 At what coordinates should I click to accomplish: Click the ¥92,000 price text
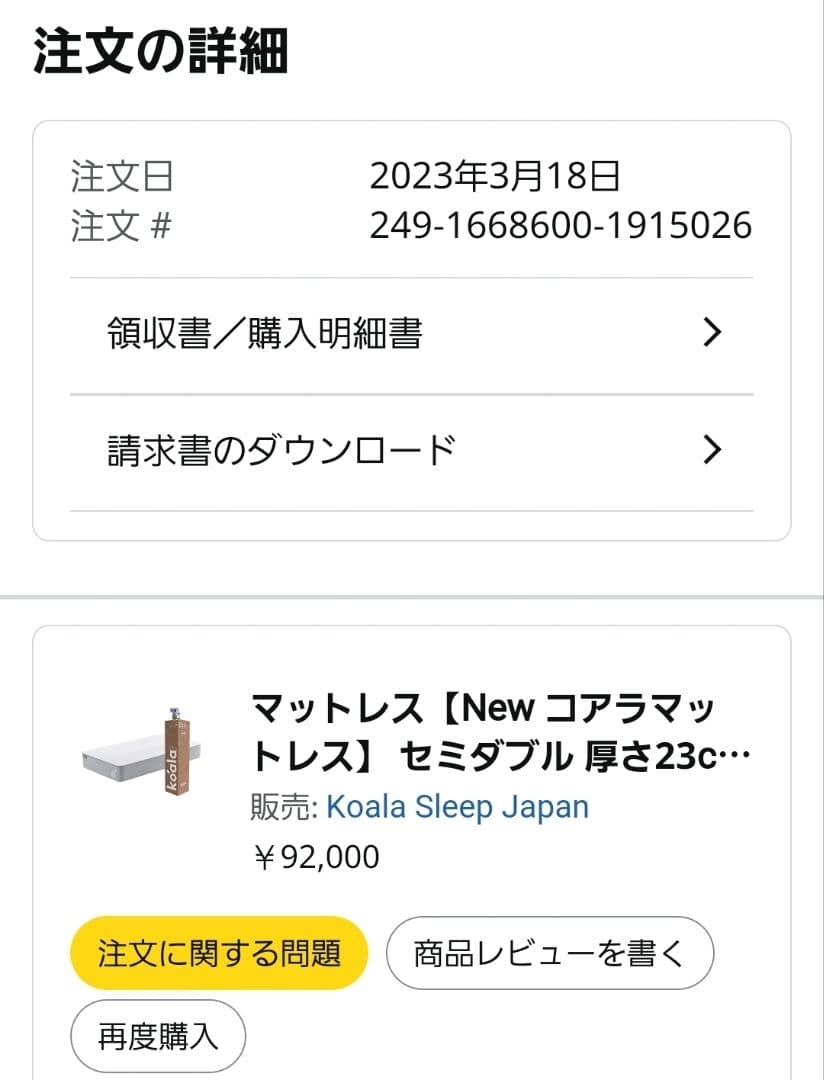pos(315,857)
